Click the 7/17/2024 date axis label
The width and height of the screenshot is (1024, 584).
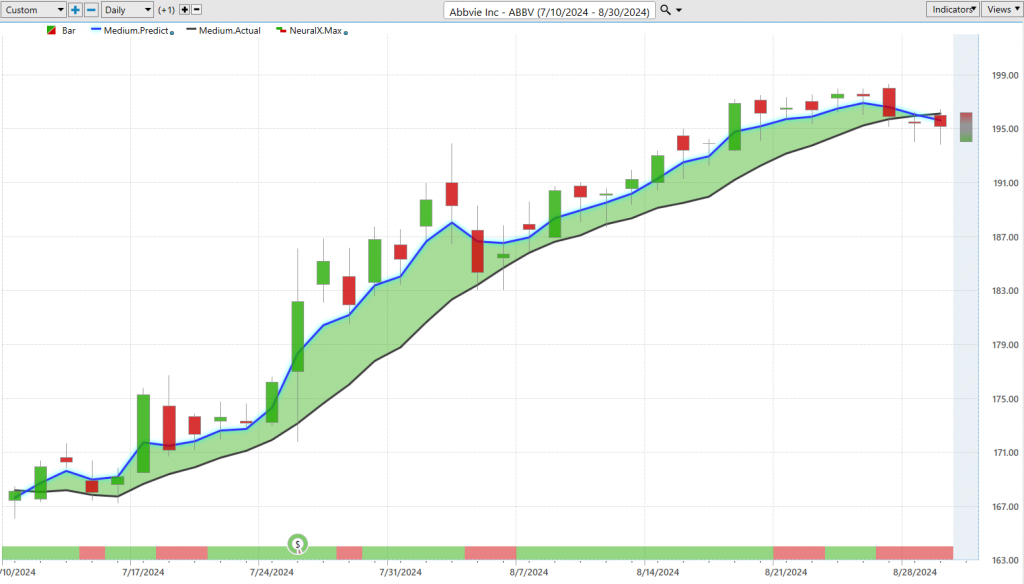143,572
